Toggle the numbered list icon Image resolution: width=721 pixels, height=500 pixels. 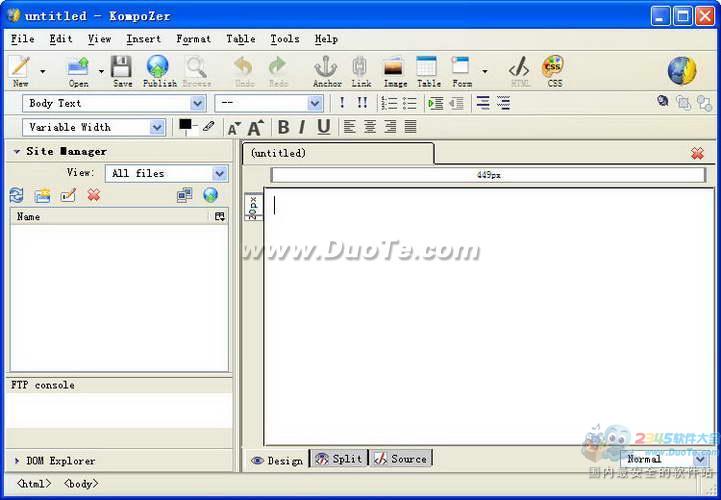point(389,103)
